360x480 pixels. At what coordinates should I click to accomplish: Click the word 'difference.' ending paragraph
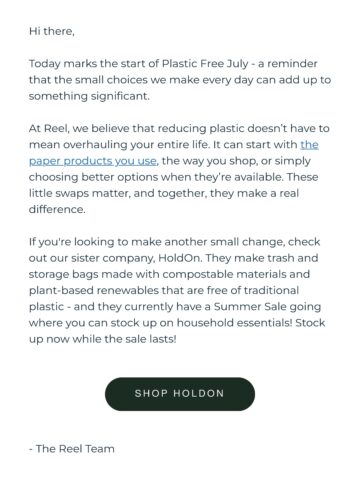pyautogui.click(x=57, y=209)
